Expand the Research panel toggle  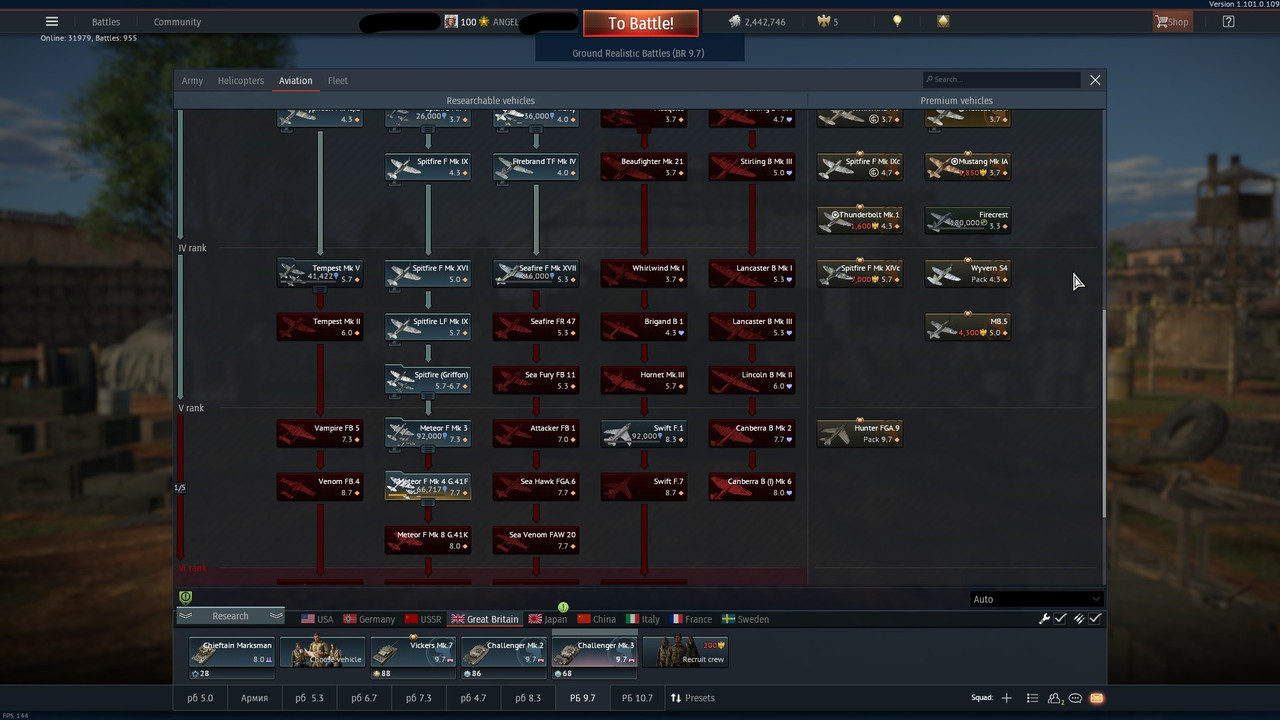(x=230, y=616)
